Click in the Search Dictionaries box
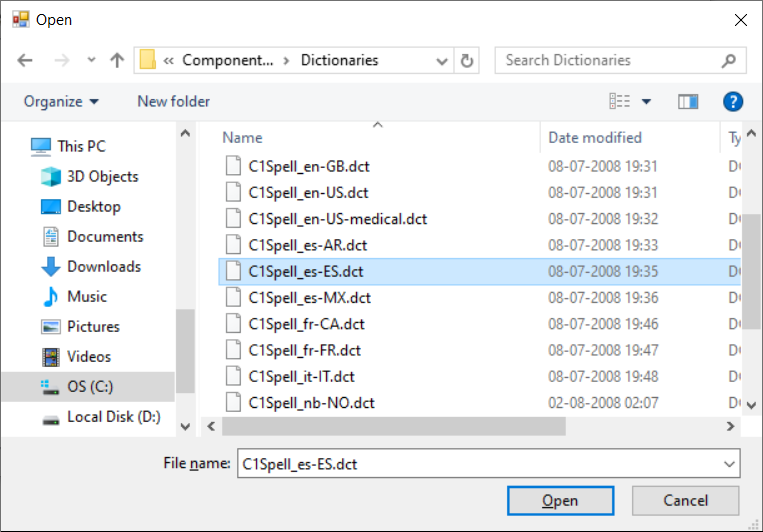763x532 pixels. coord(610,61)
